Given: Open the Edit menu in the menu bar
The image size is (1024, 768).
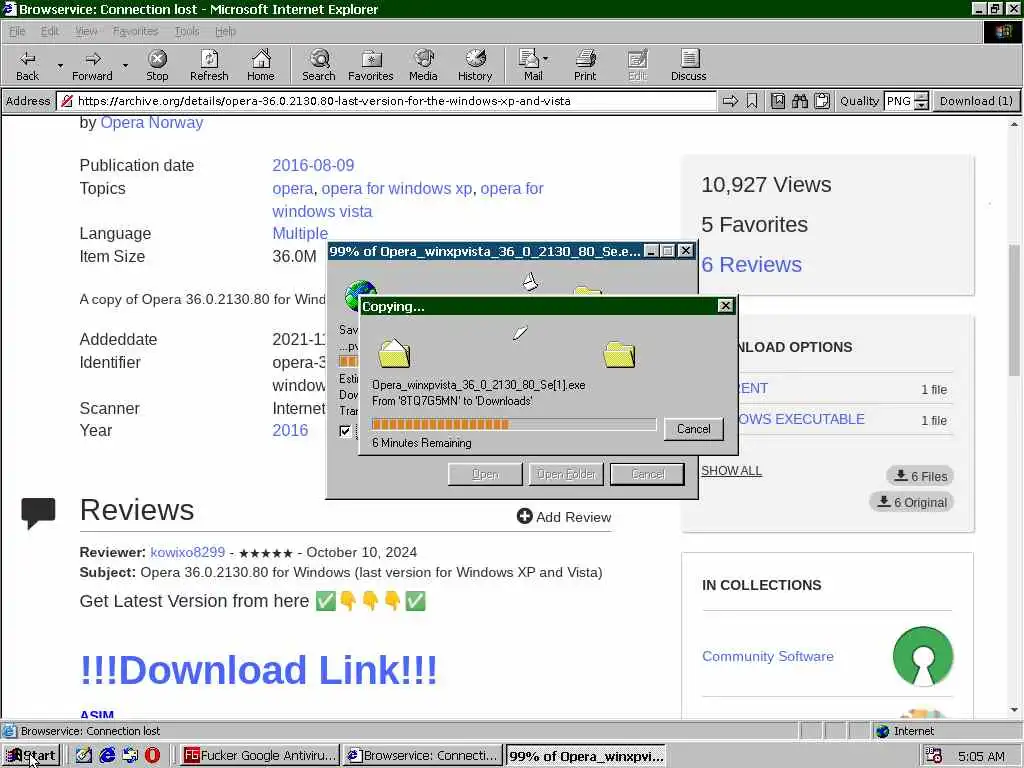Looking at the screenshot, I should pyautogui.click(x=50, y=31).
